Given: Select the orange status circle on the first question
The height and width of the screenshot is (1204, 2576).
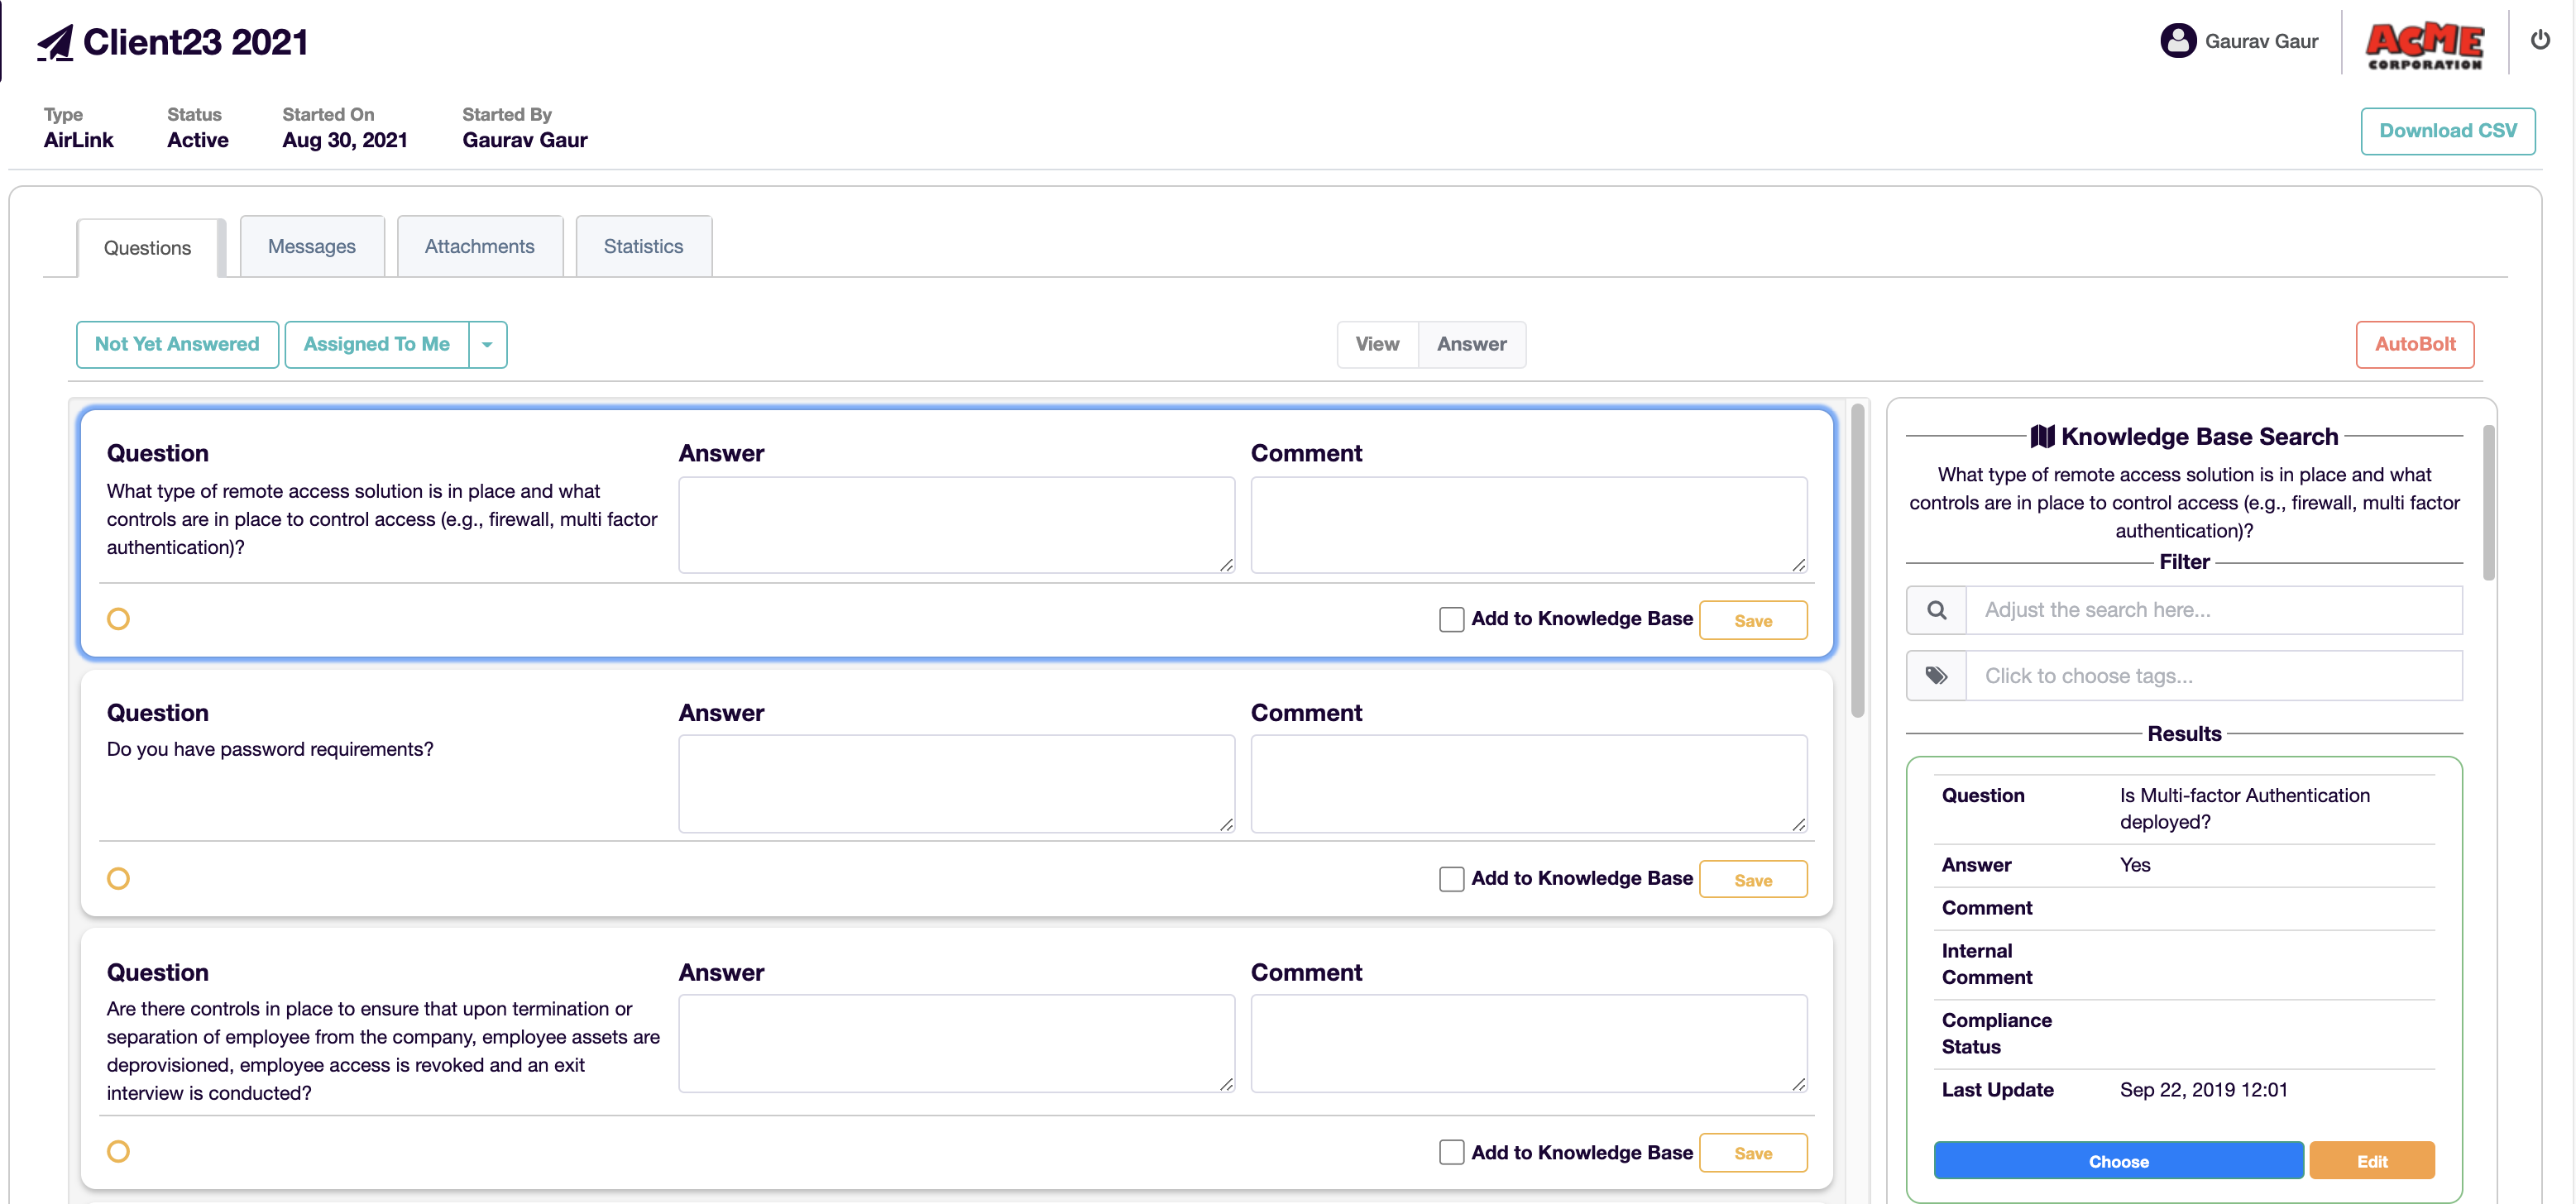Looking at the screenshot, I should tap(118, 618).
